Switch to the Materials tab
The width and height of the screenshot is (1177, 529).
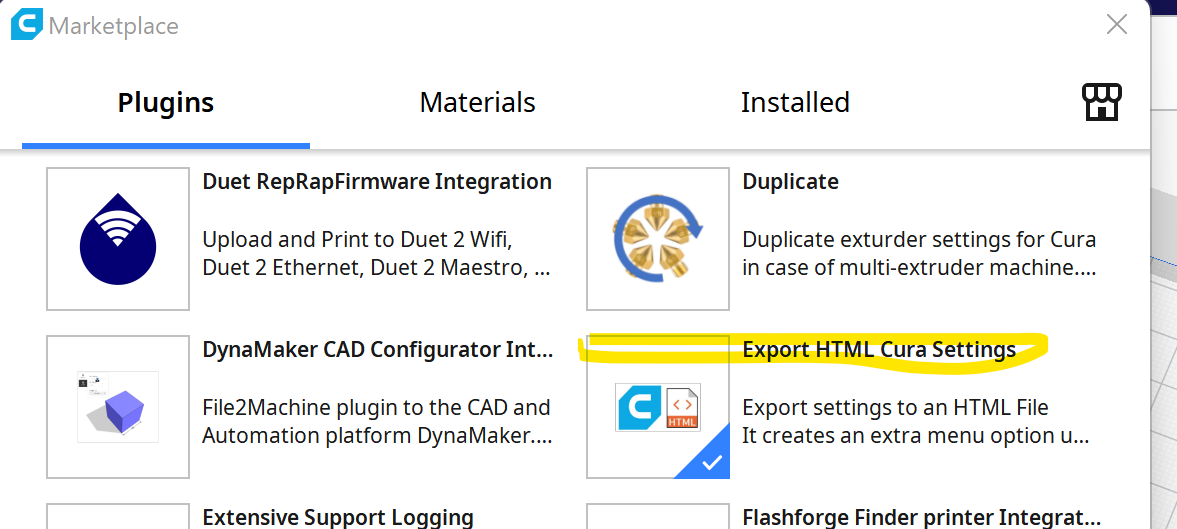477,102
